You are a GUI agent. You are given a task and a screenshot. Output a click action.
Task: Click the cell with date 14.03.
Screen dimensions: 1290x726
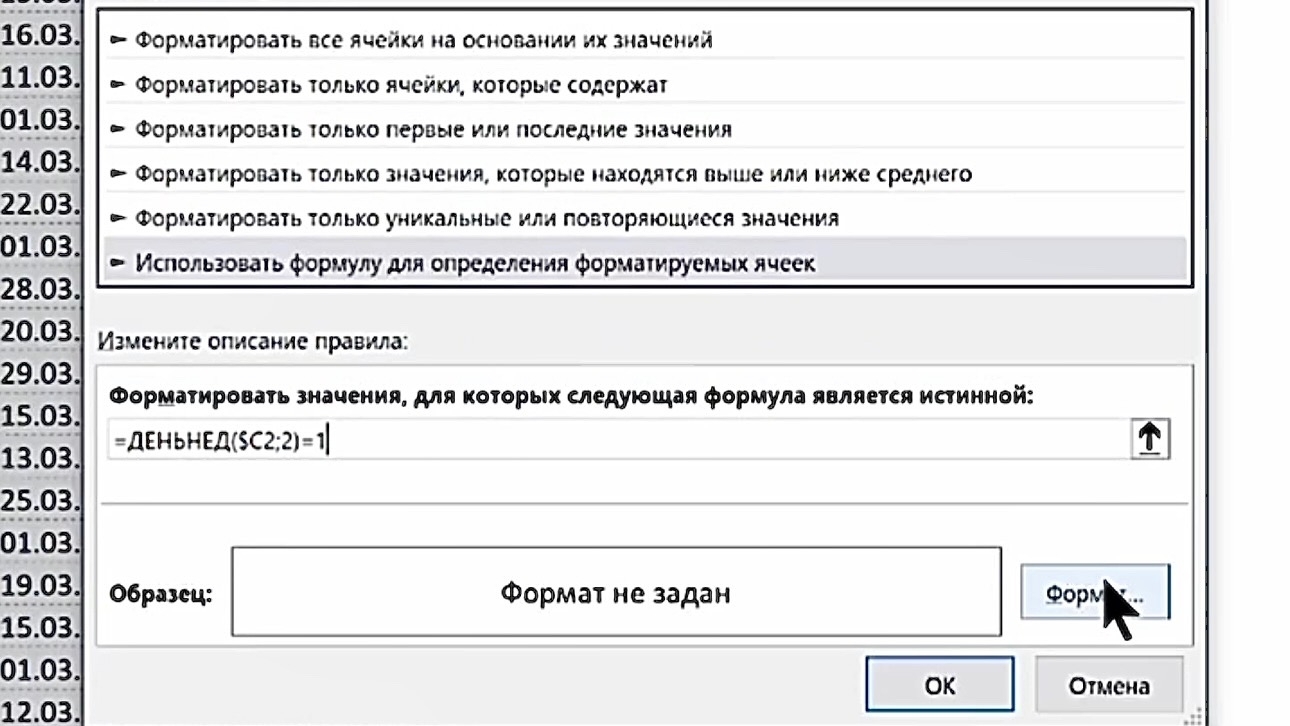click(40, 161)
